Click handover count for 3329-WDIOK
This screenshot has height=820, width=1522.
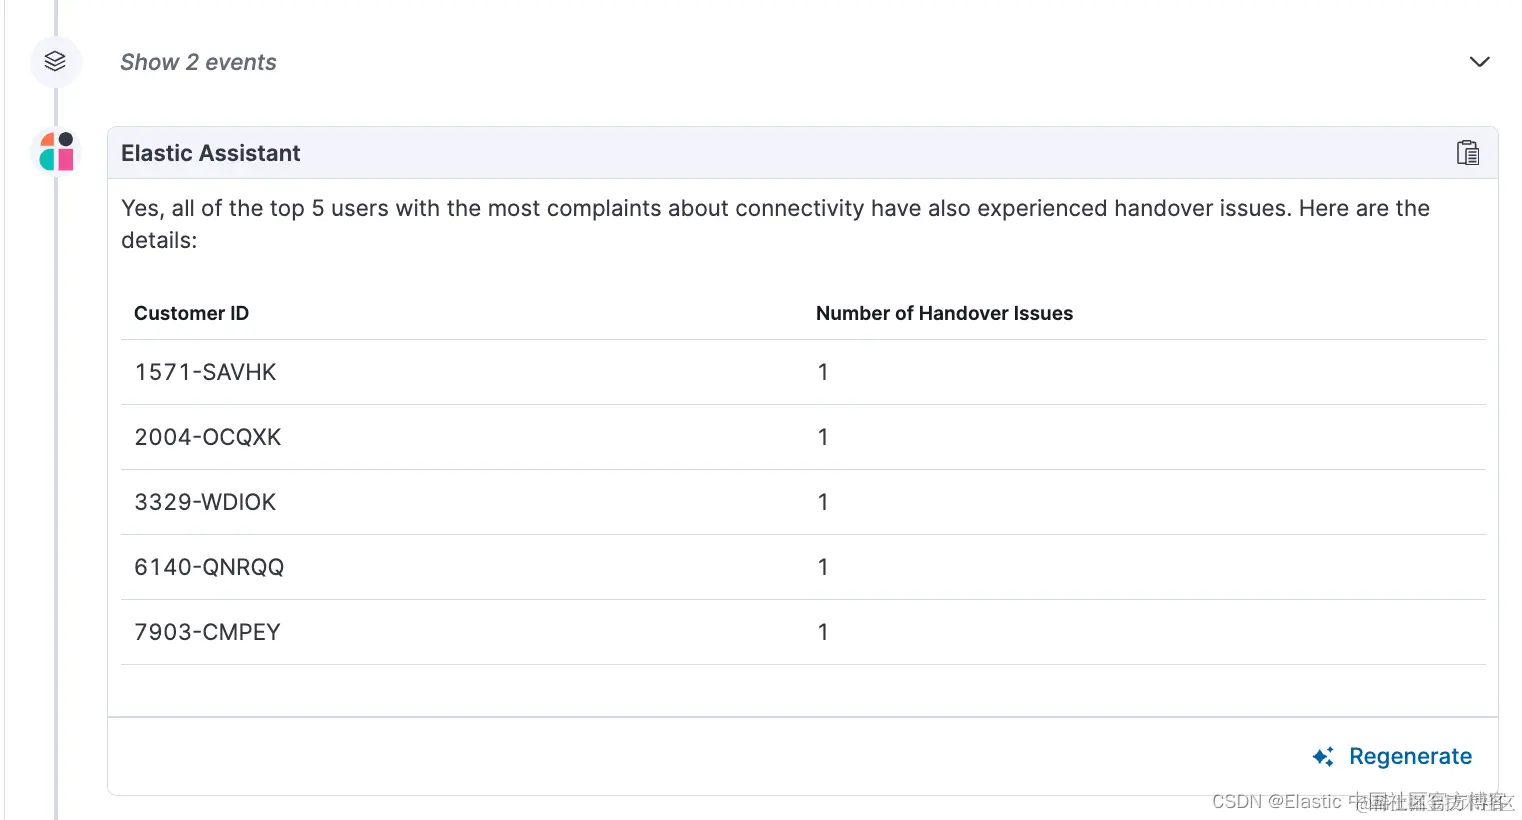tap(822, 502)
